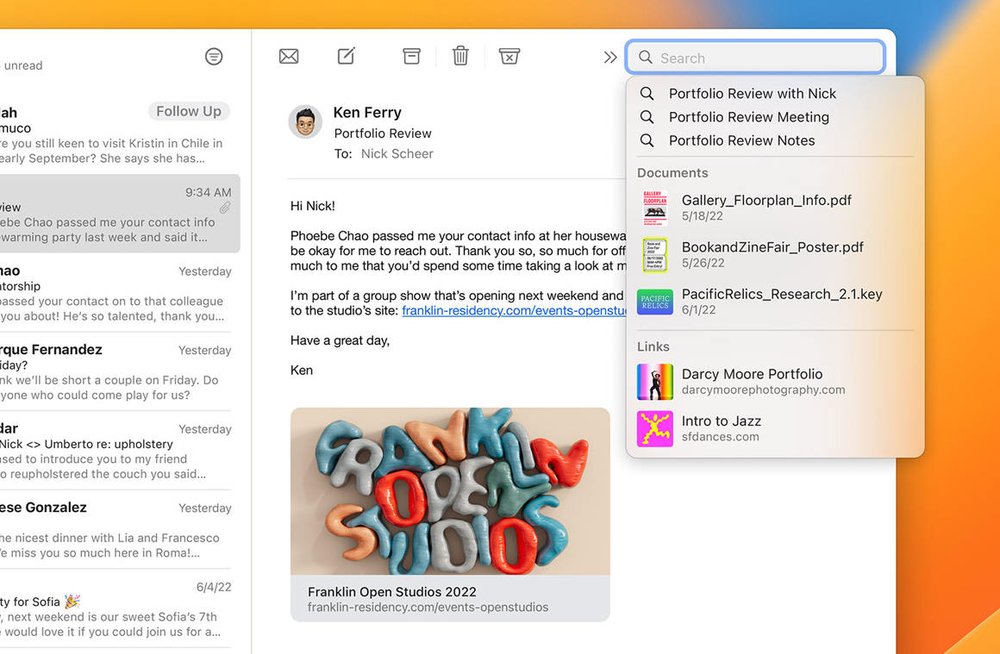The image size is (1000, 654).
Task: Open BookandZineFair_Poster.pdf document result
Action: [775, 255]
